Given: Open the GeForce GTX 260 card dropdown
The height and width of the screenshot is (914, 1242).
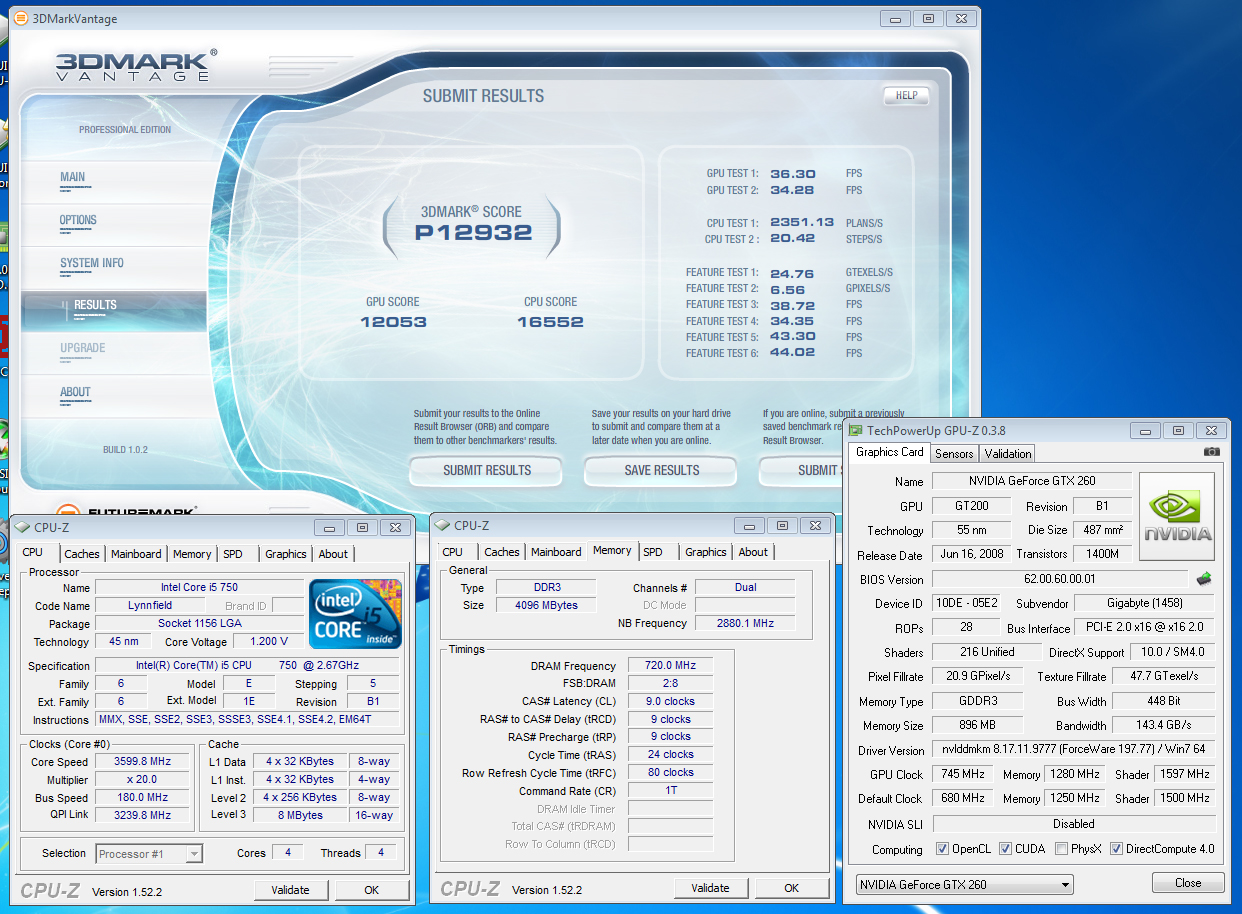Looking at the screenshot, I should (965, 884).
